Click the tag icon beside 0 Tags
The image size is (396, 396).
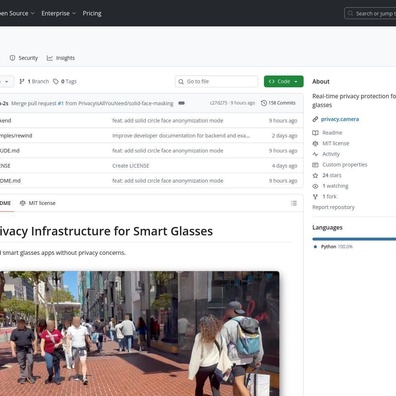coord(56,81)
